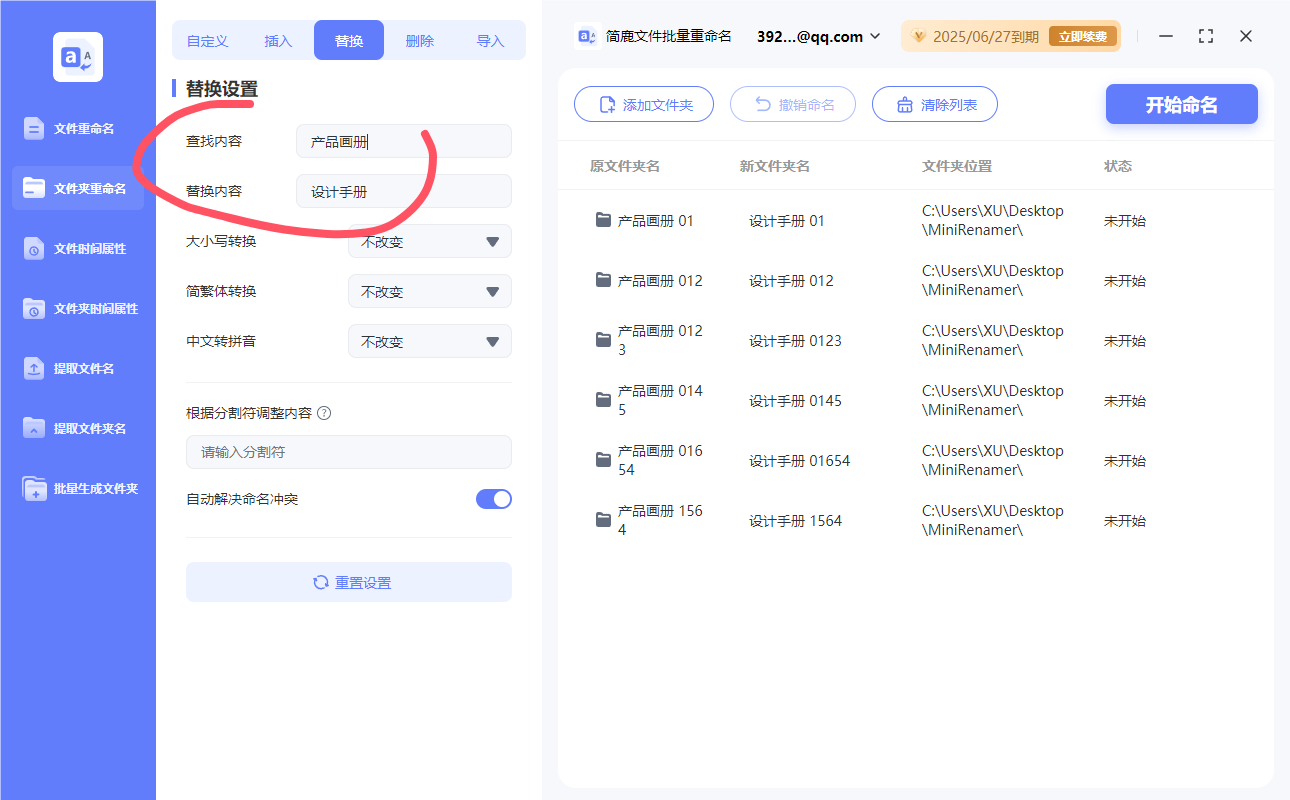Switch to the 自定义 tab
1290x800 pixels.
click(x=206, y=39)
